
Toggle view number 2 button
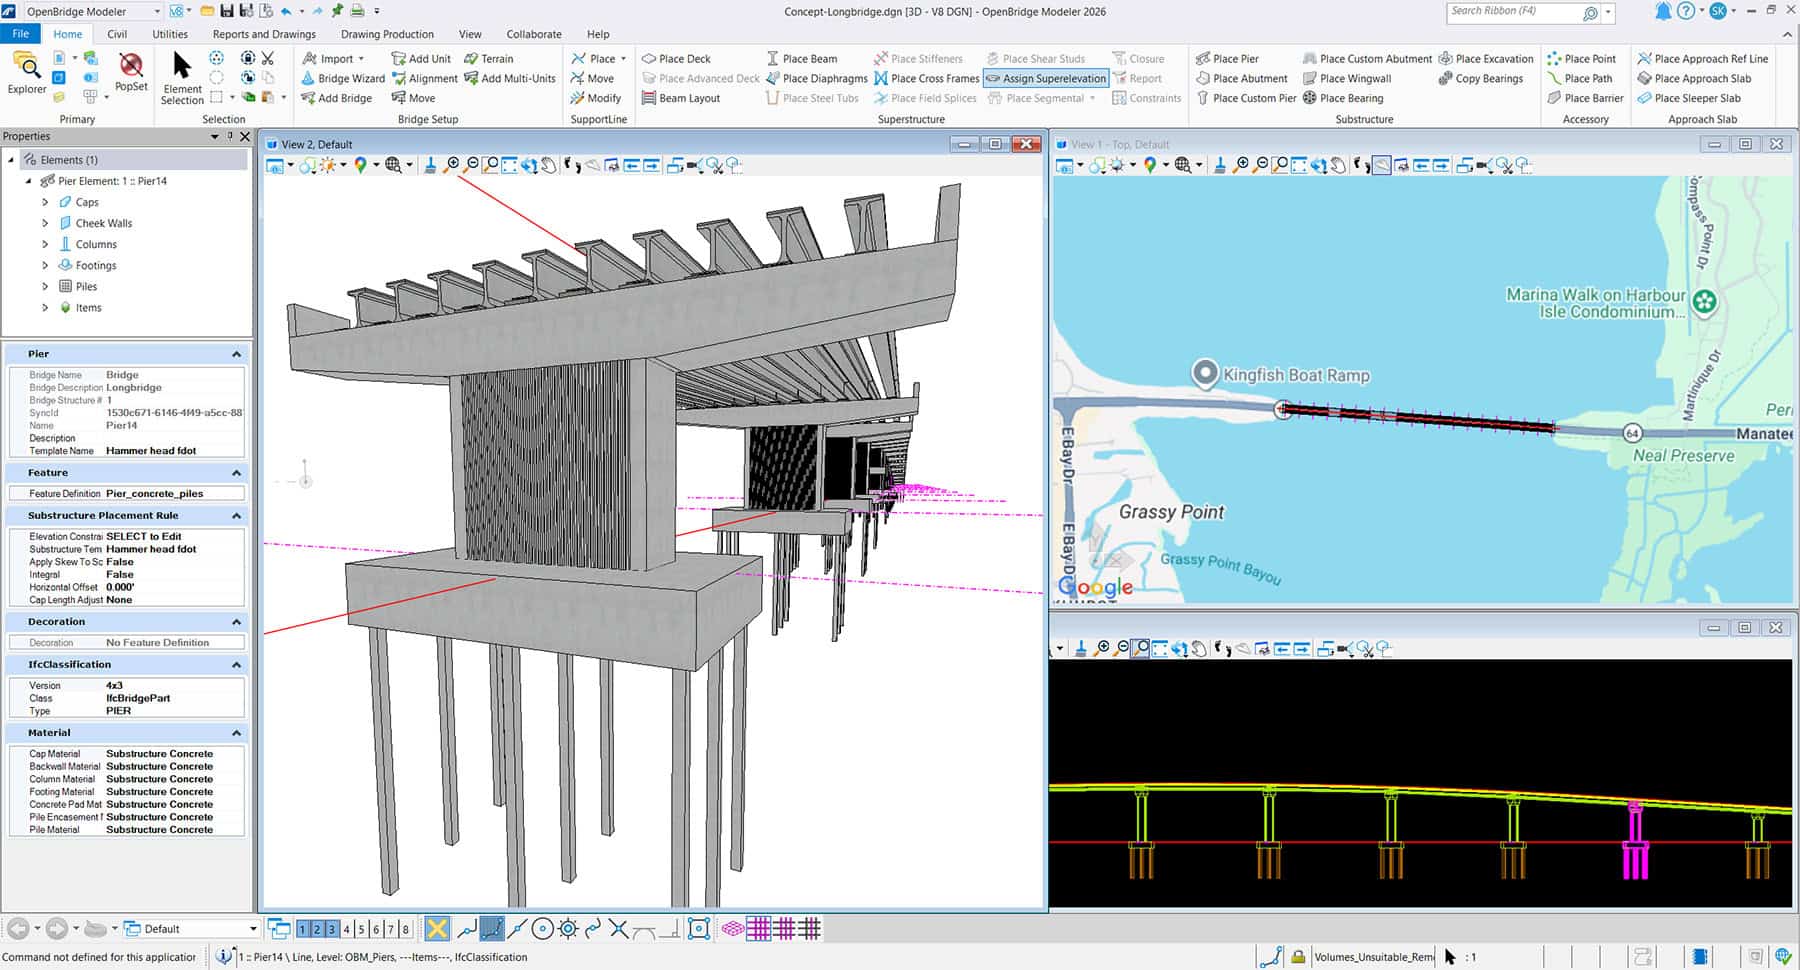pyautogui.click(x=317, y=929)
